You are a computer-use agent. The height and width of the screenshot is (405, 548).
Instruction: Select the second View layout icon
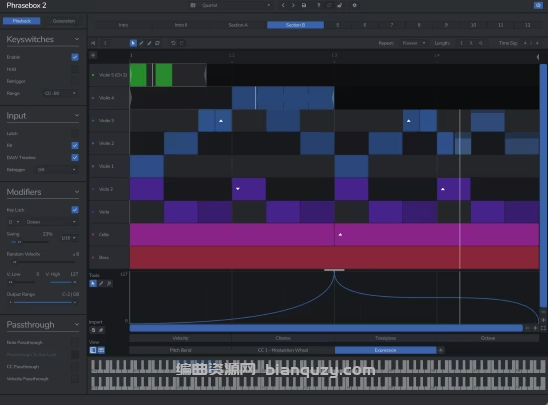pyautogui.click(x=101, y=350)
